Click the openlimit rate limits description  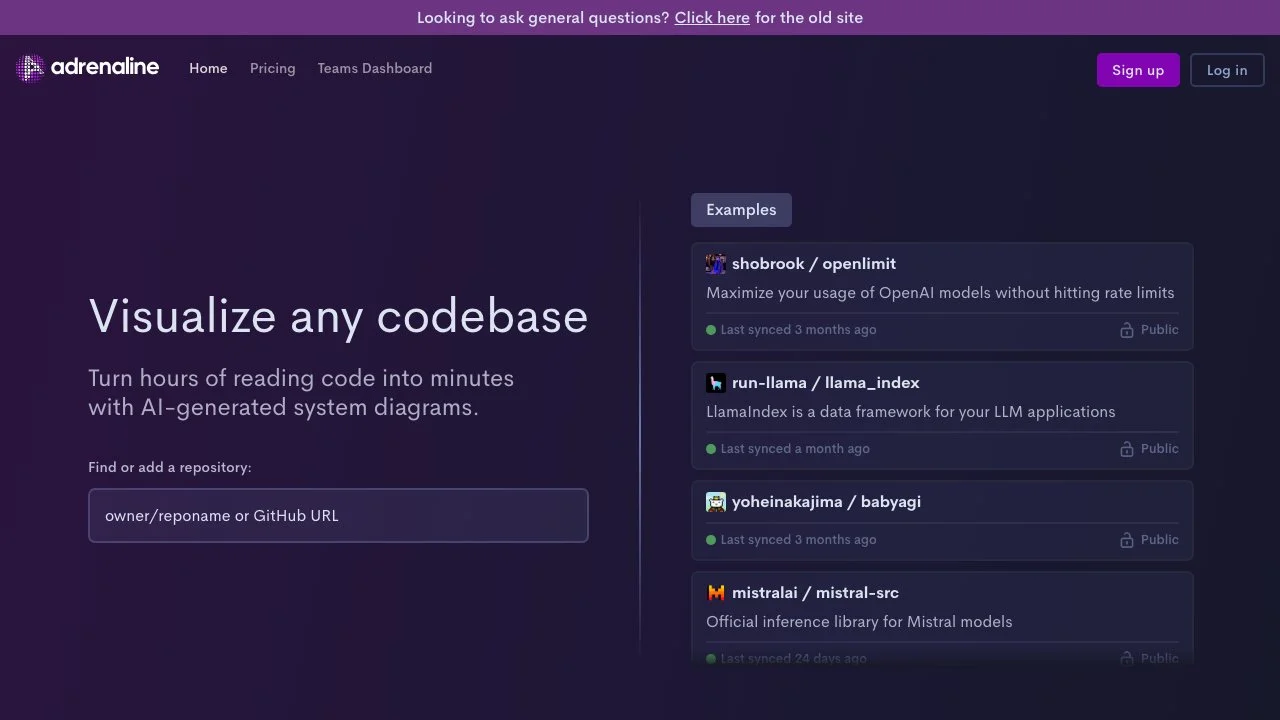tap(940, 293)
